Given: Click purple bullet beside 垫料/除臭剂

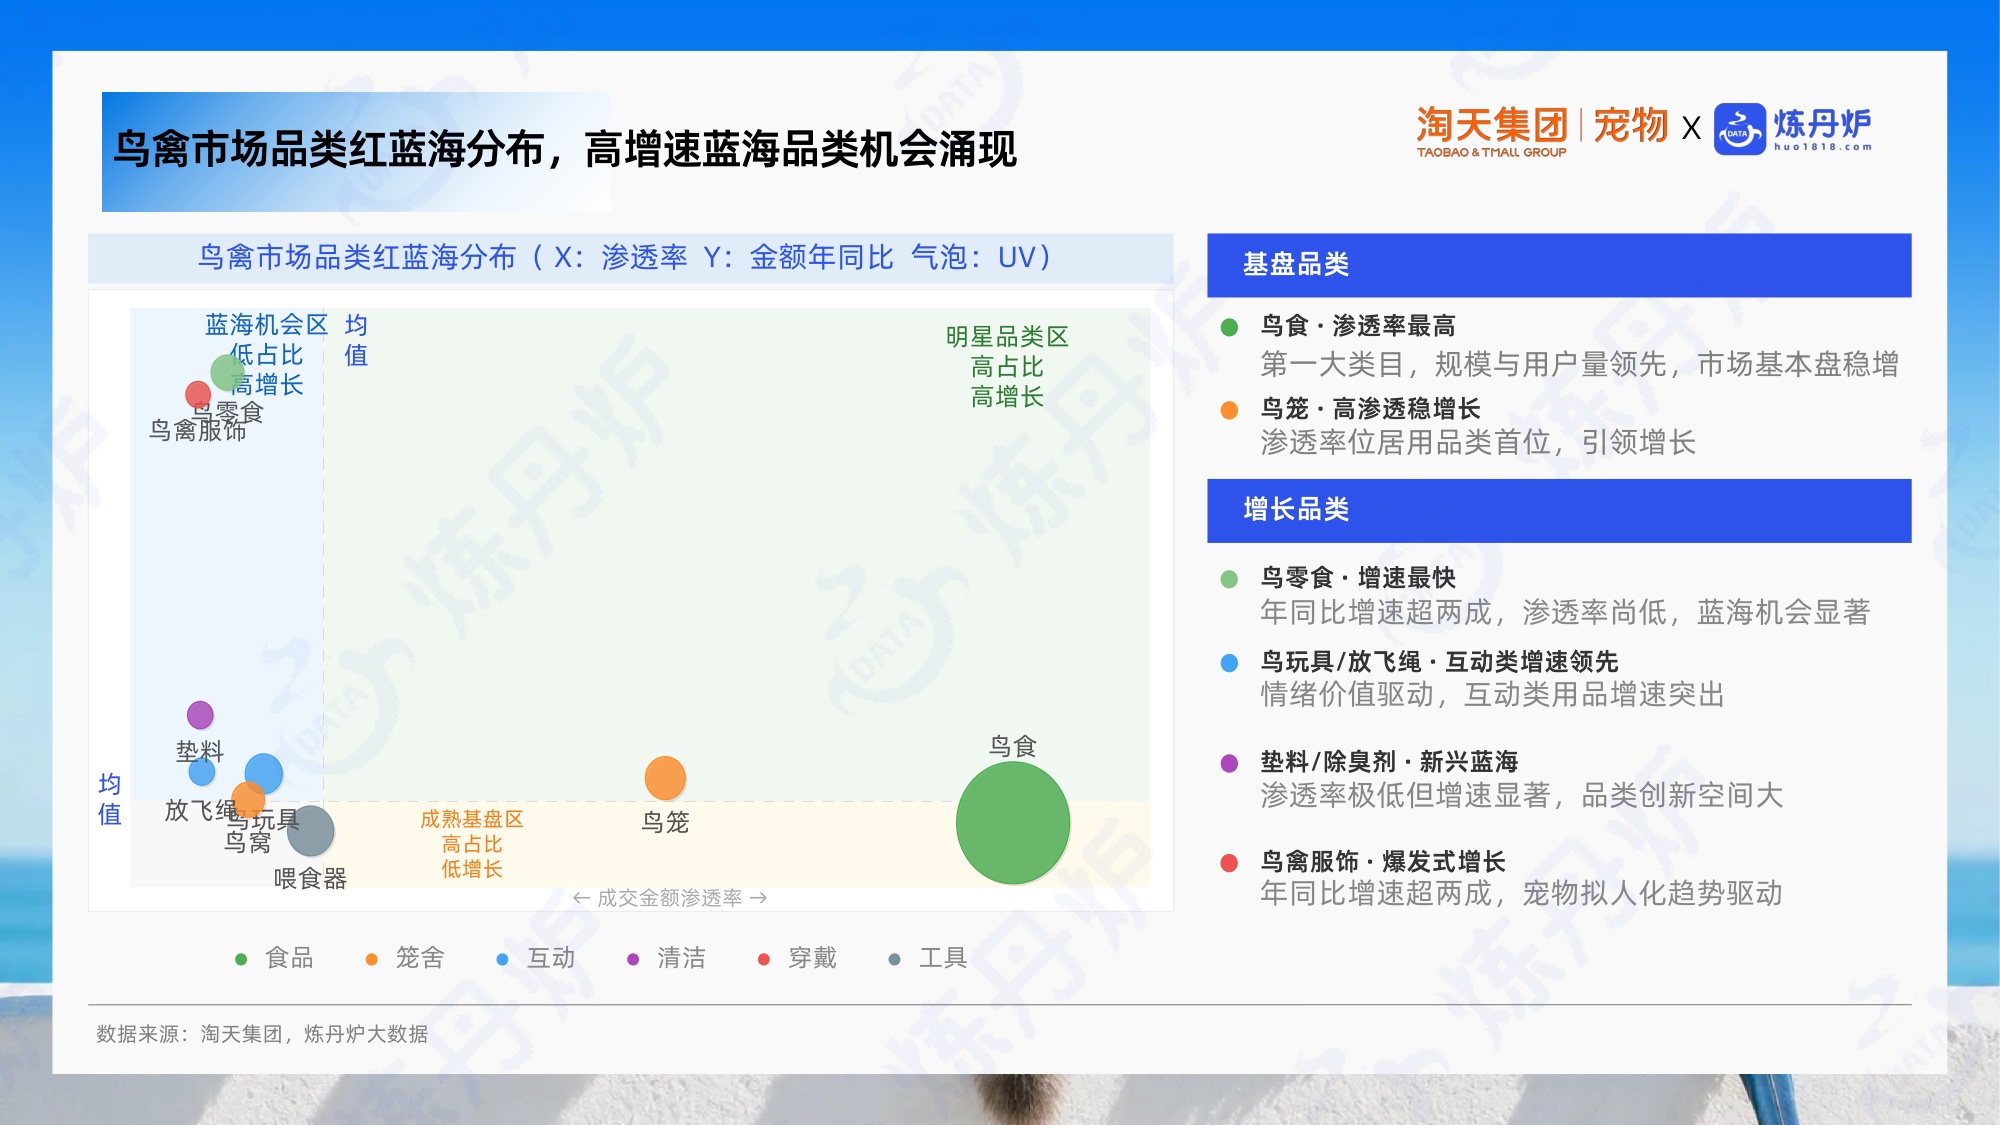Looking at the screenshot, I should click(x=1230, y=763).
